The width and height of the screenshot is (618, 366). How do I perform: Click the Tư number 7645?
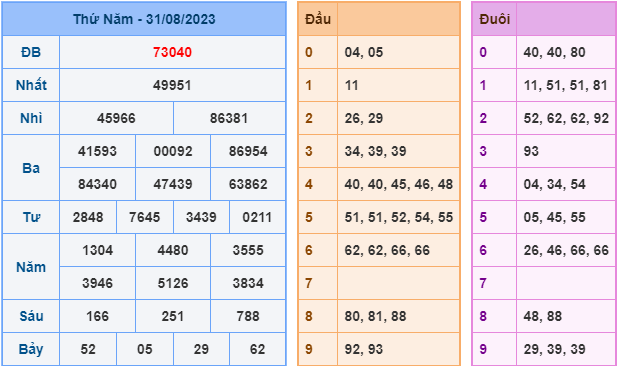[145, 217]
